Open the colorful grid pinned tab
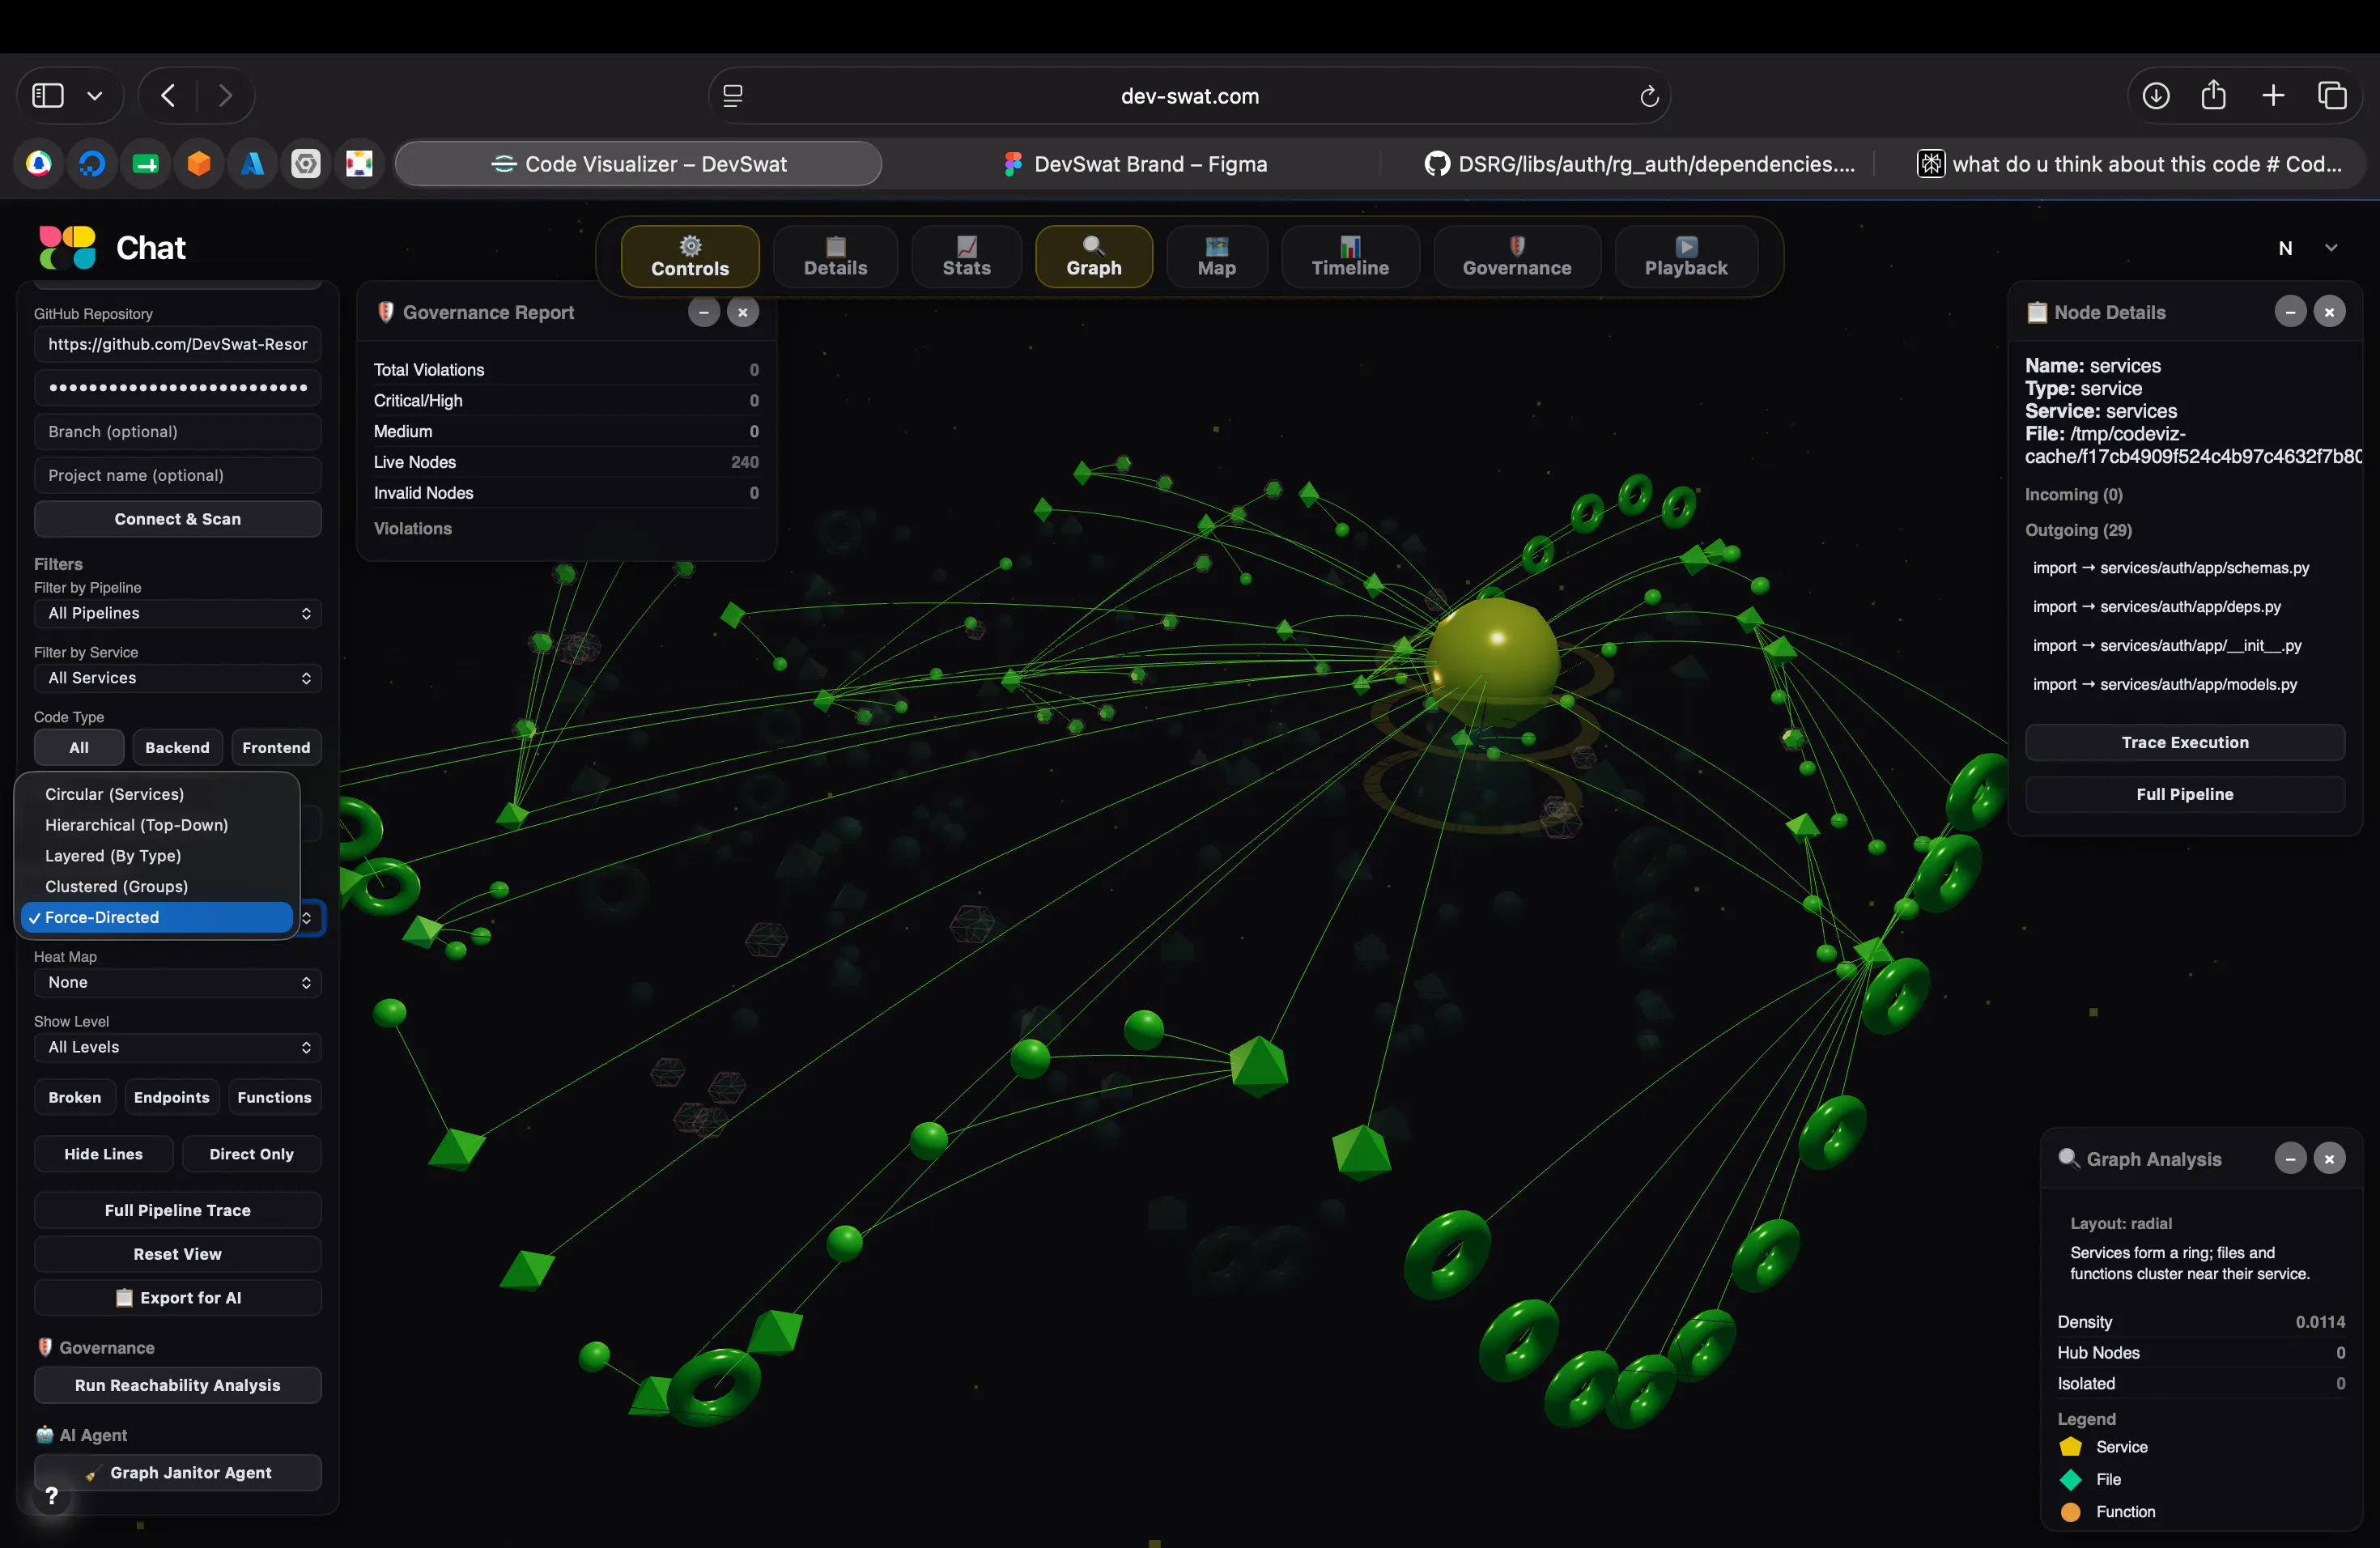 point(359,163)
